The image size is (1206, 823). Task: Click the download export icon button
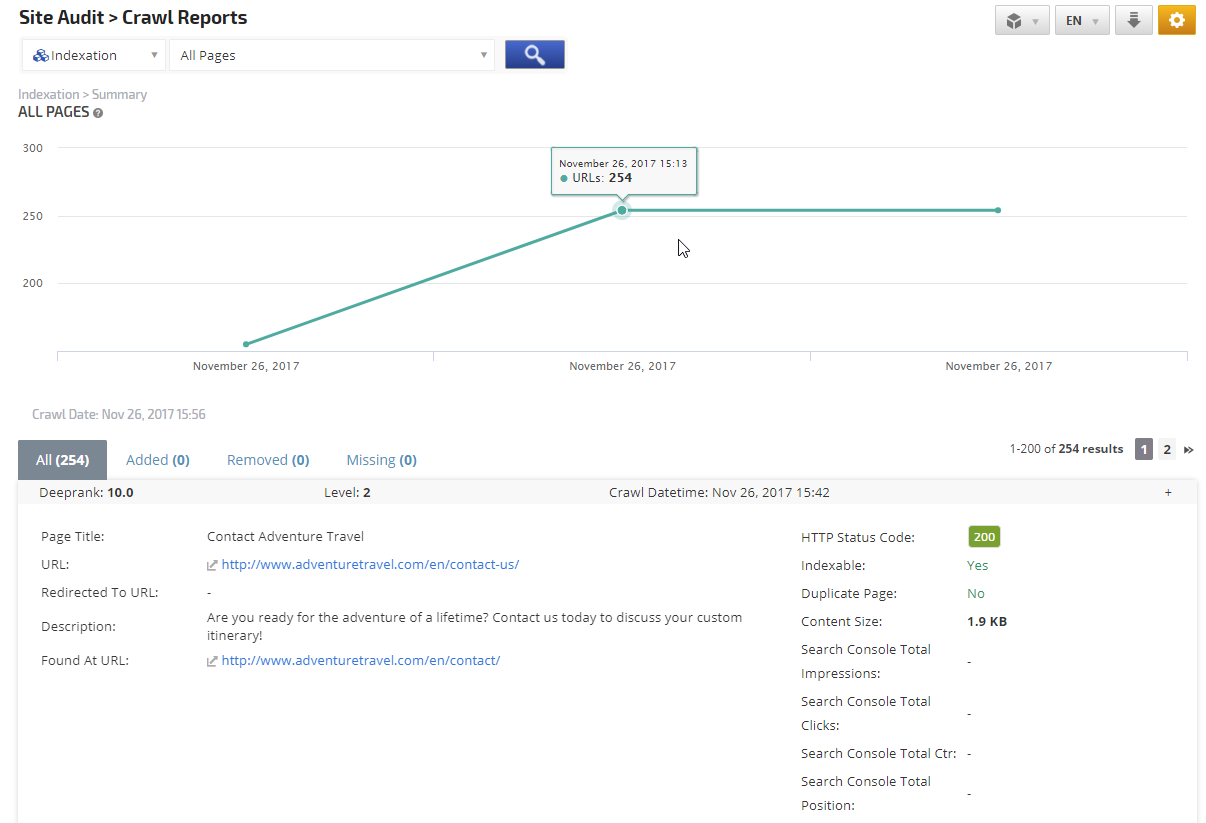point(1133,20)
